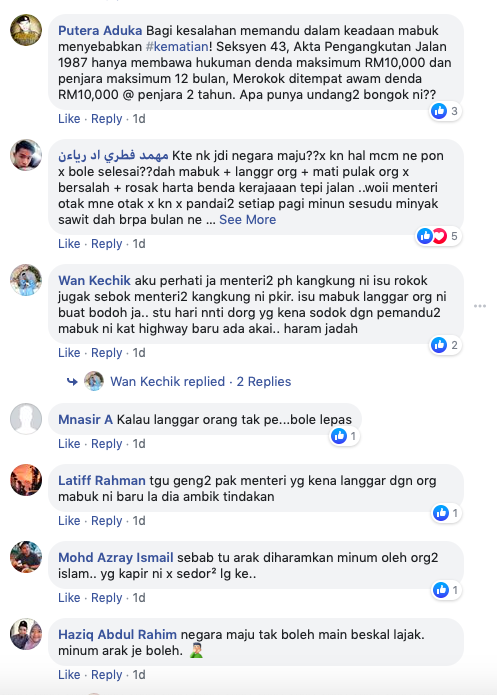
Task: Click the like icon on Latiff Rahman's comment
Action: (441, 513)
